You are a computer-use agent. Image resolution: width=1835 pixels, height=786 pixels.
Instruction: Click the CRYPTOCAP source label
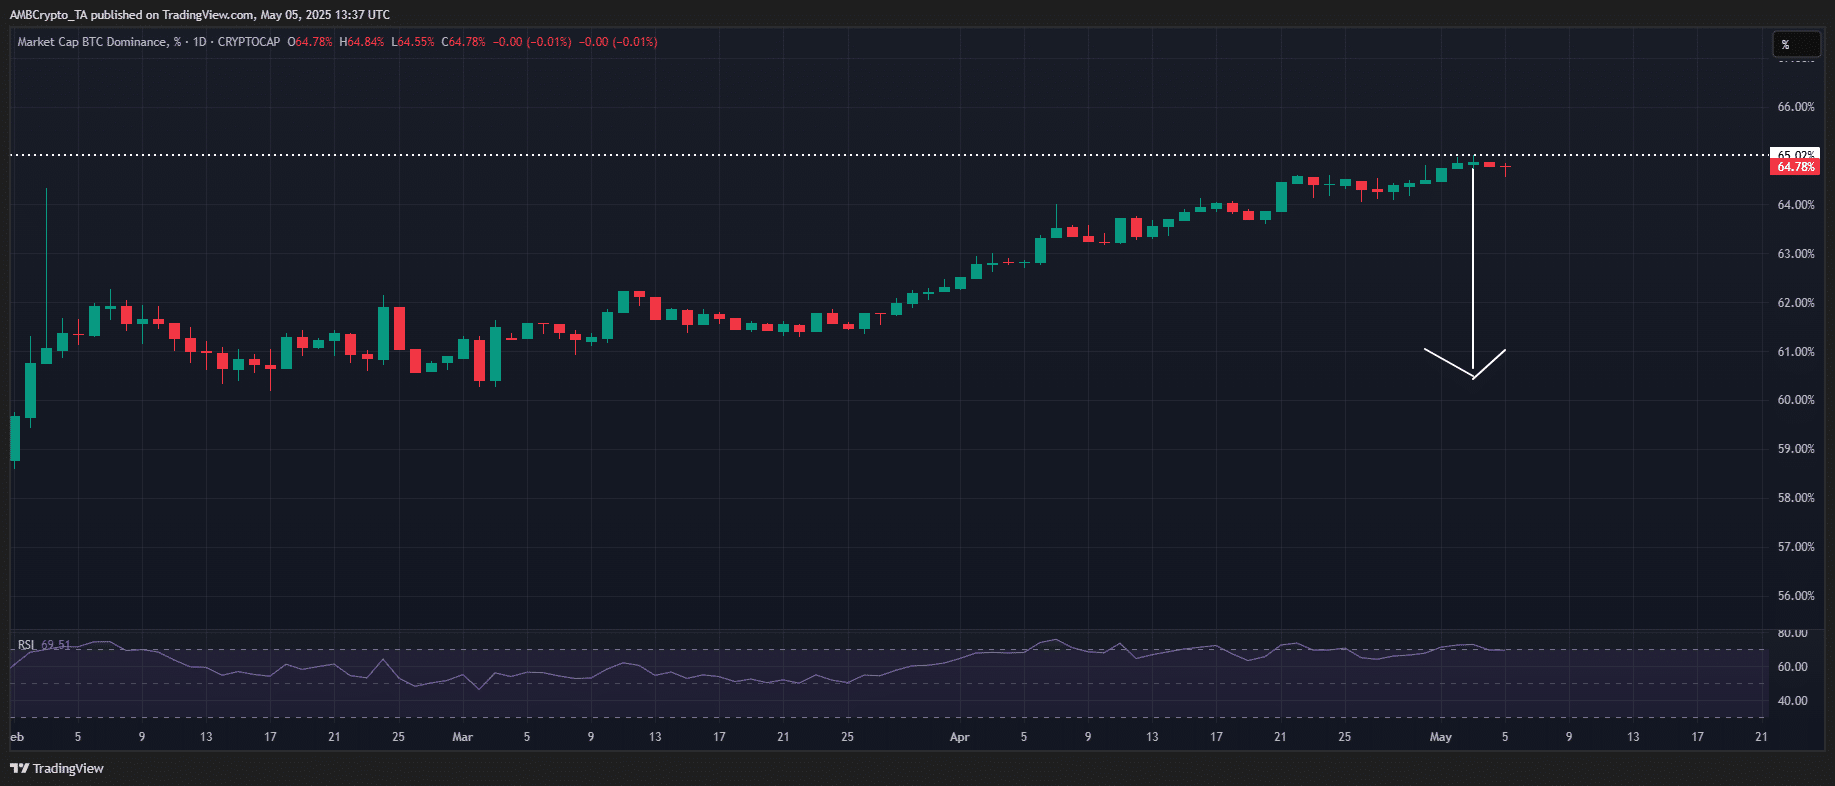point(249,42)
